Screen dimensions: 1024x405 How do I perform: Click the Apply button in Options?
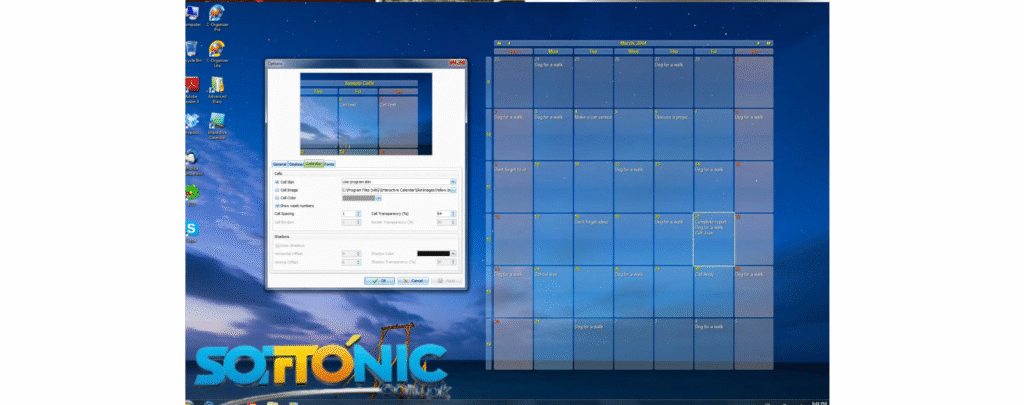coord(447,281)
